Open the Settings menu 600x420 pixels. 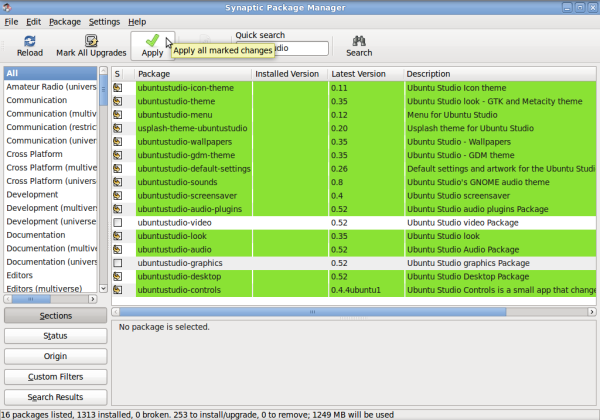pyautogui.click(x=104, y=22)
